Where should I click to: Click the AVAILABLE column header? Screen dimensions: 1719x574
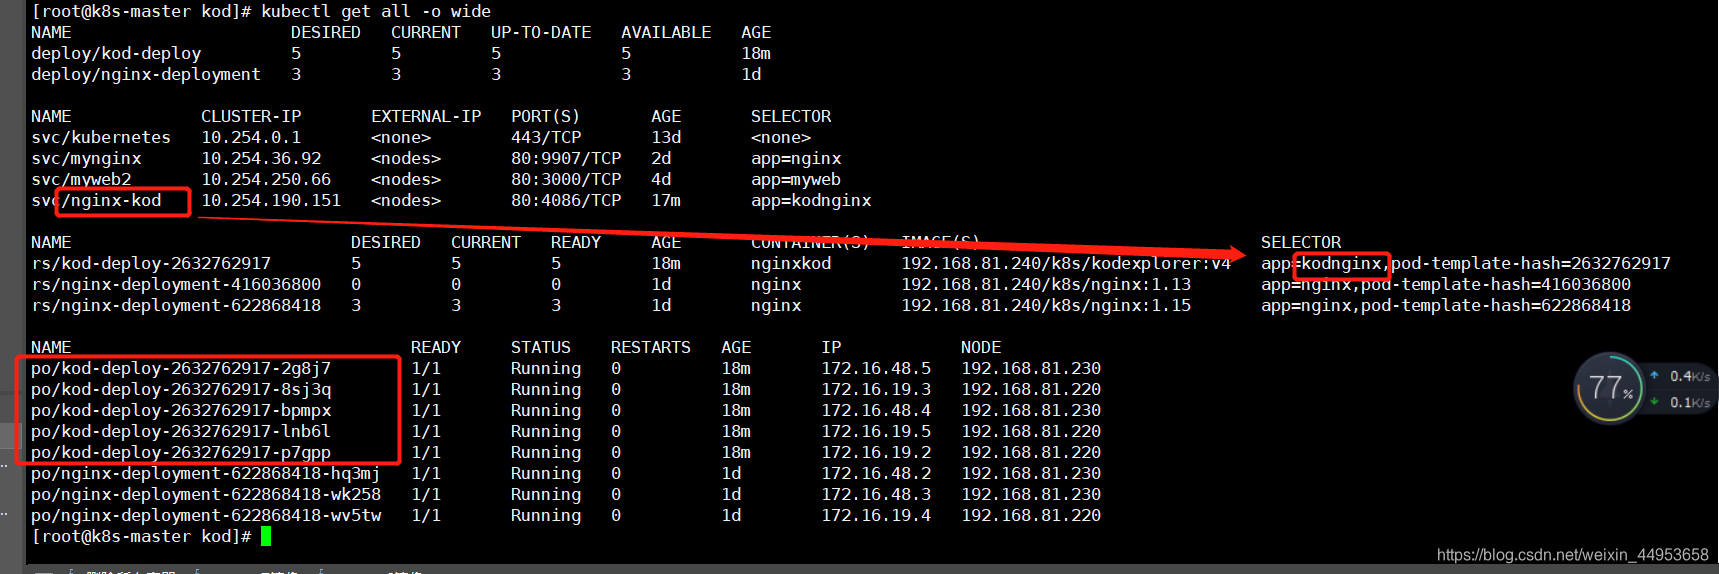click(666, 32)
